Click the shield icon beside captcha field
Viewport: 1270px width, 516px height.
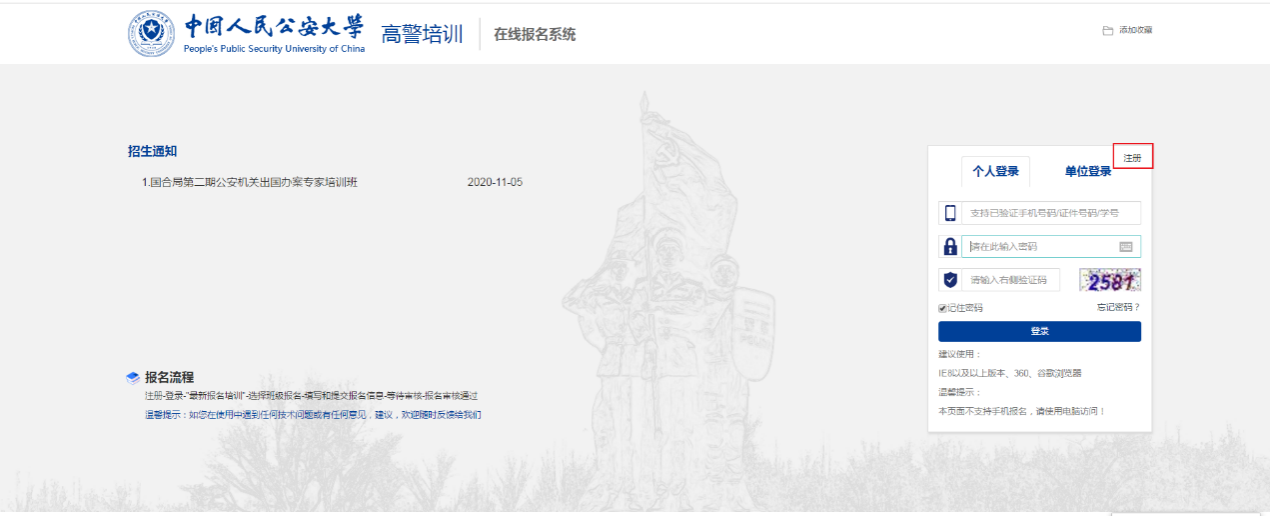click(x=950, y=280)
